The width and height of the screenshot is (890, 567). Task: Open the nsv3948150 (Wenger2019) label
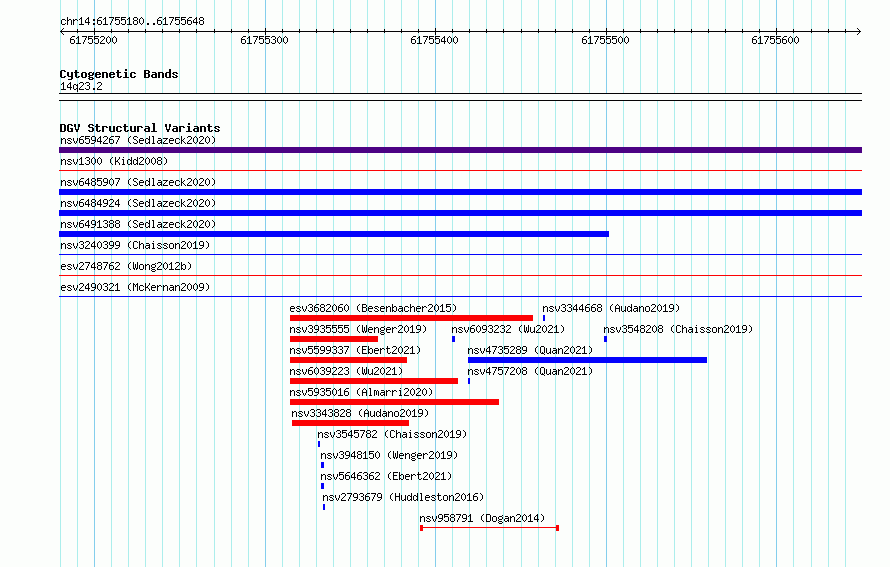[389, 455]
